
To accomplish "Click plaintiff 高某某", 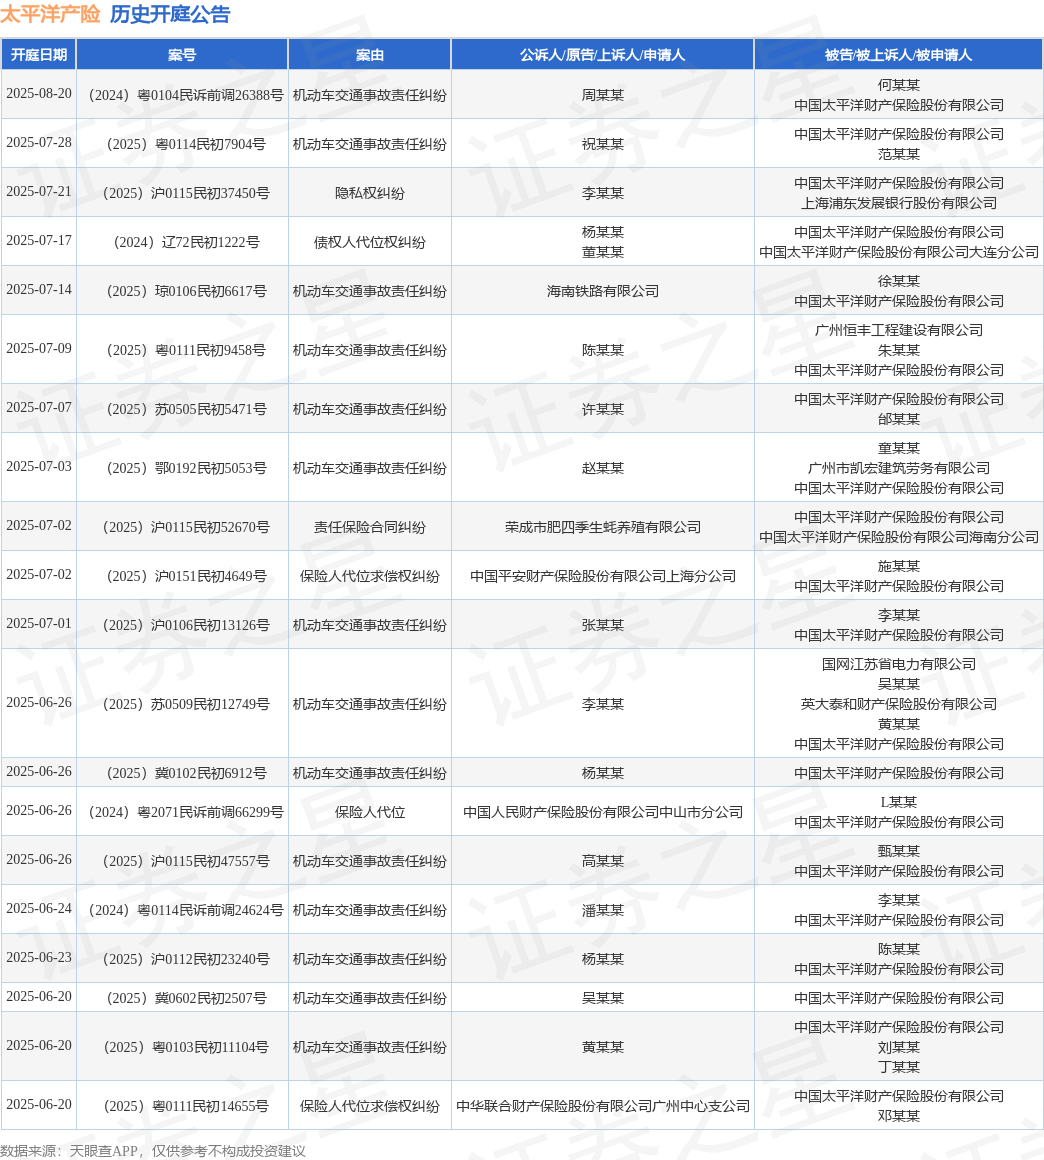I will pyautogui.click(x=602, y=861).
